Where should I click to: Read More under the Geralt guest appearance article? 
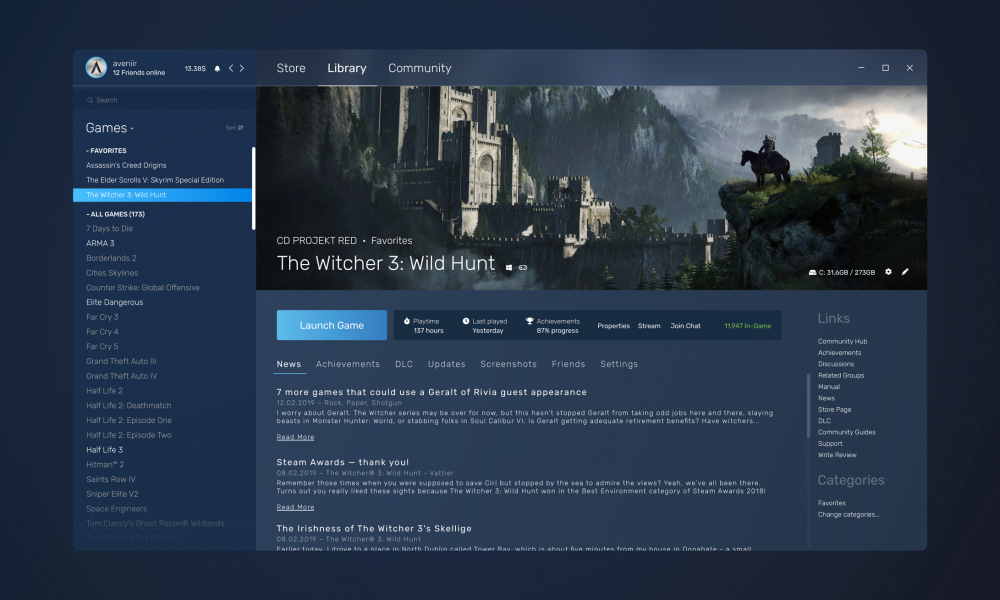[295, 437]
